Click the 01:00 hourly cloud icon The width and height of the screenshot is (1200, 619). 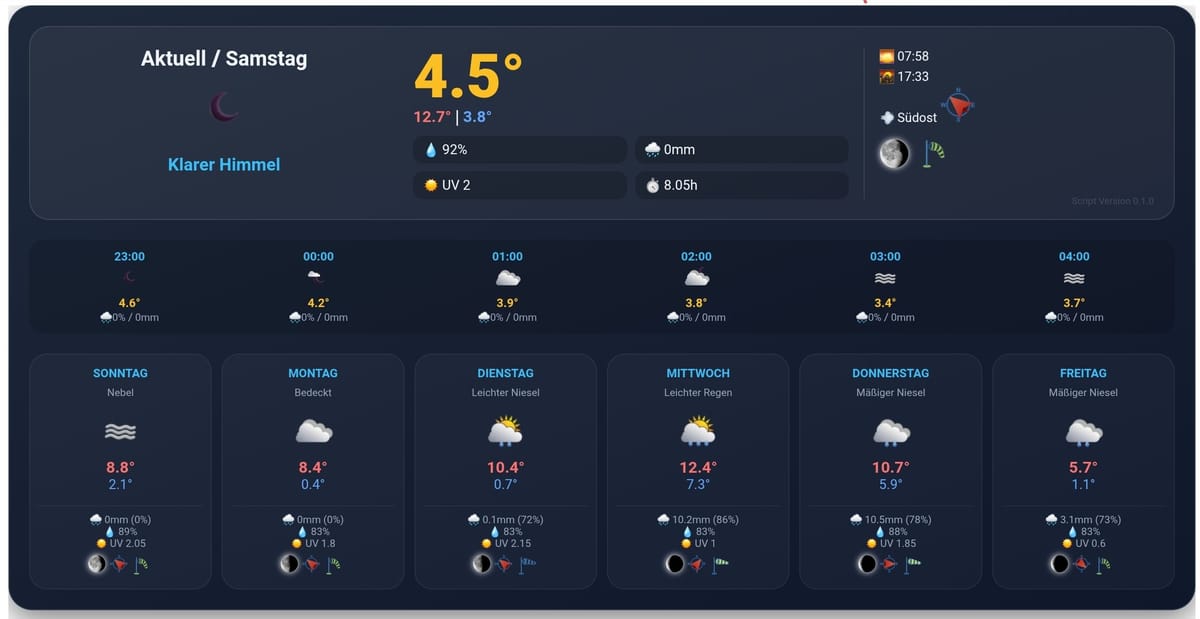click(508, 278)
